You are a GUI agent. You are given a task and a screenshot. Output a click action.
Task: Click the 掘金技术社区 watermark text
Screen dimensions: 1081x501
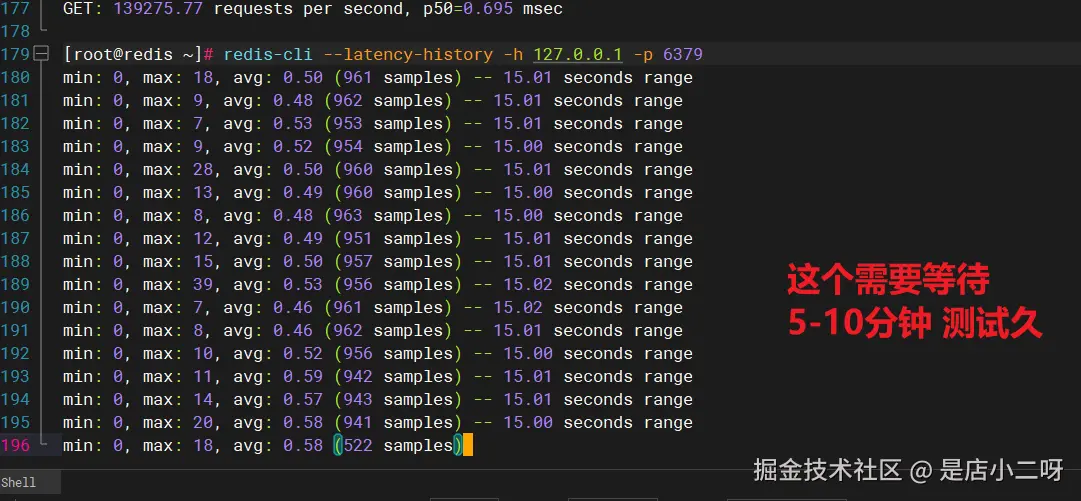point(828,471)
